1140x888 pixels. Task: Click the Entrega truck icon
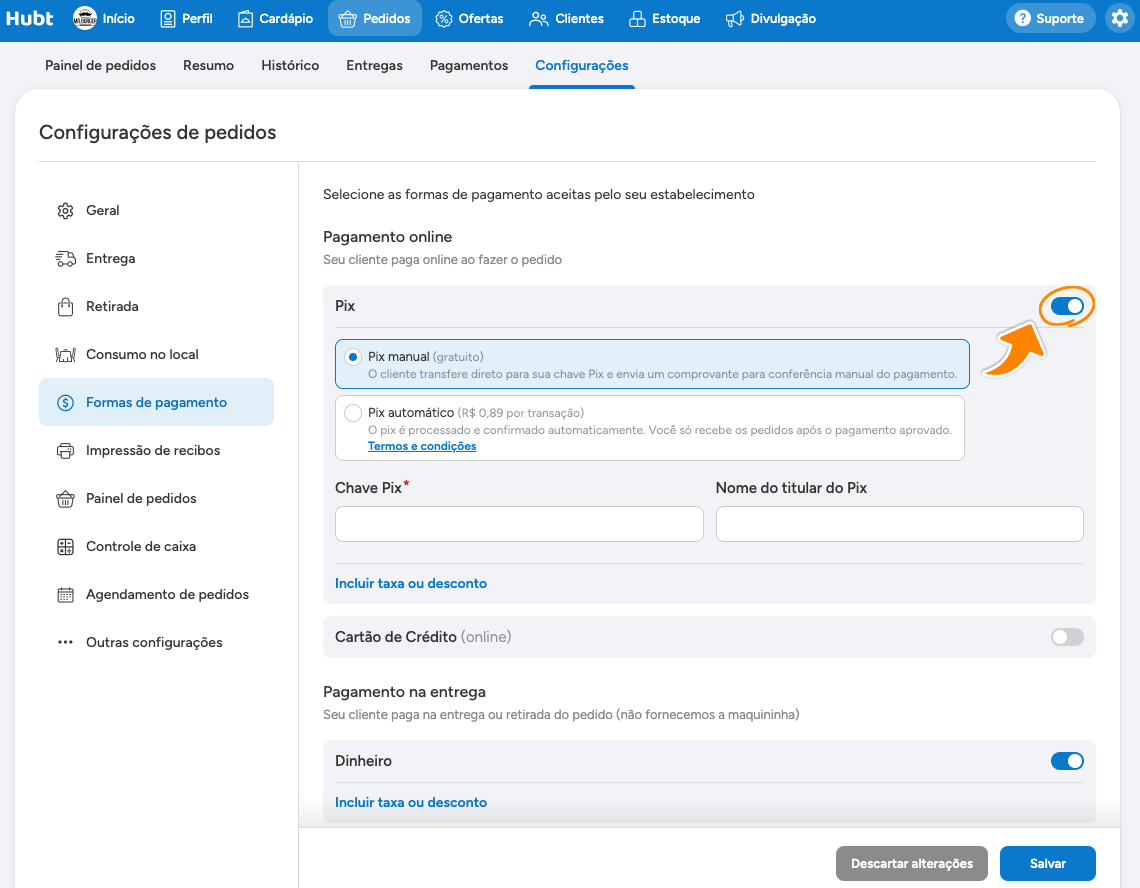tap(65, 259)
